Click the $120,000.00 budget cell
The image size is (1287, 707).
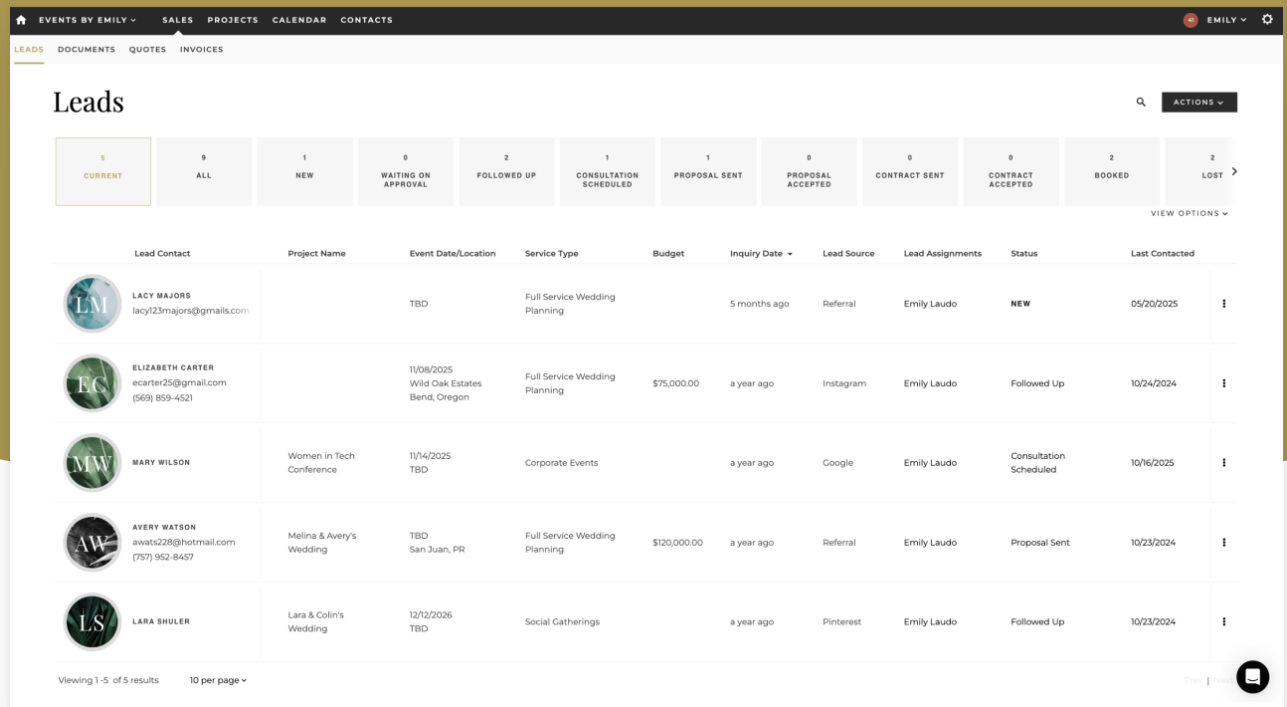[678, 543]
